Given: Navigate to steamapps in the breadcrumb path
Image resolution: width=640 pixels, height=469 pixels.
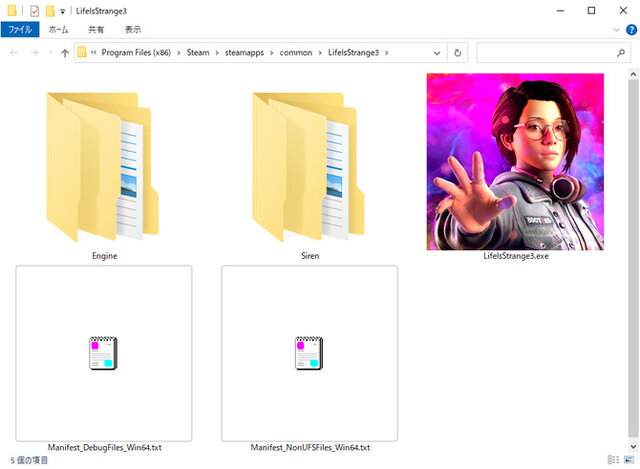Looking at the screenshot, I should [x=244, y=53].
